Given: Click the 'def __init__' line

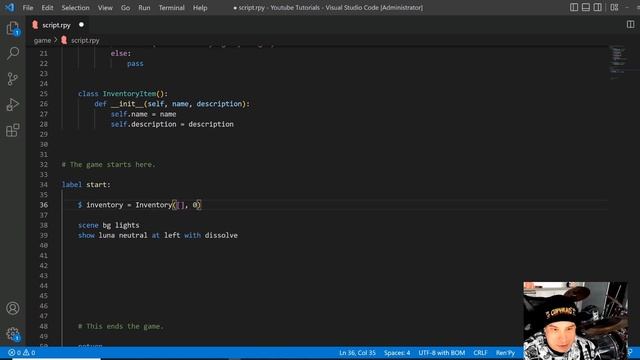Looking at the screenshot, I should (172, 104).
